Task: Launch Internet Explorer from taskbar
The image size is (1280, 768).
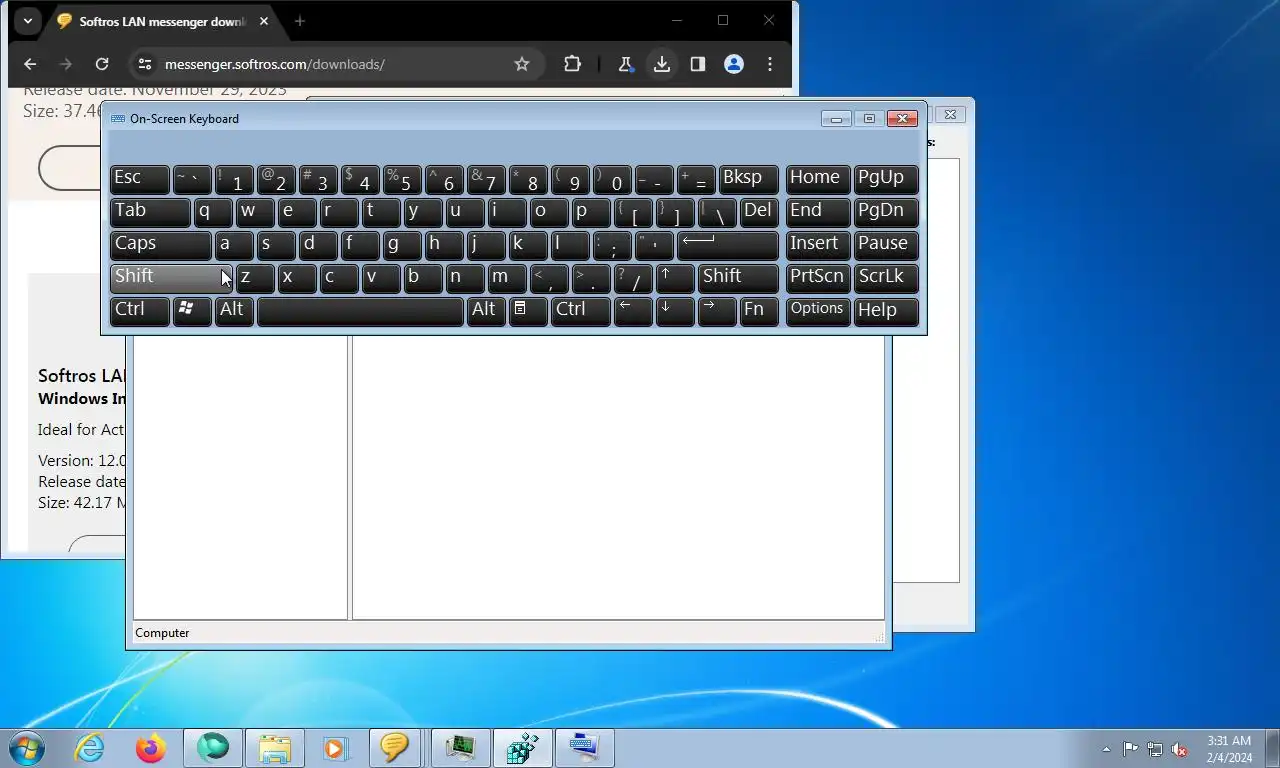Action: pos(90,748)
